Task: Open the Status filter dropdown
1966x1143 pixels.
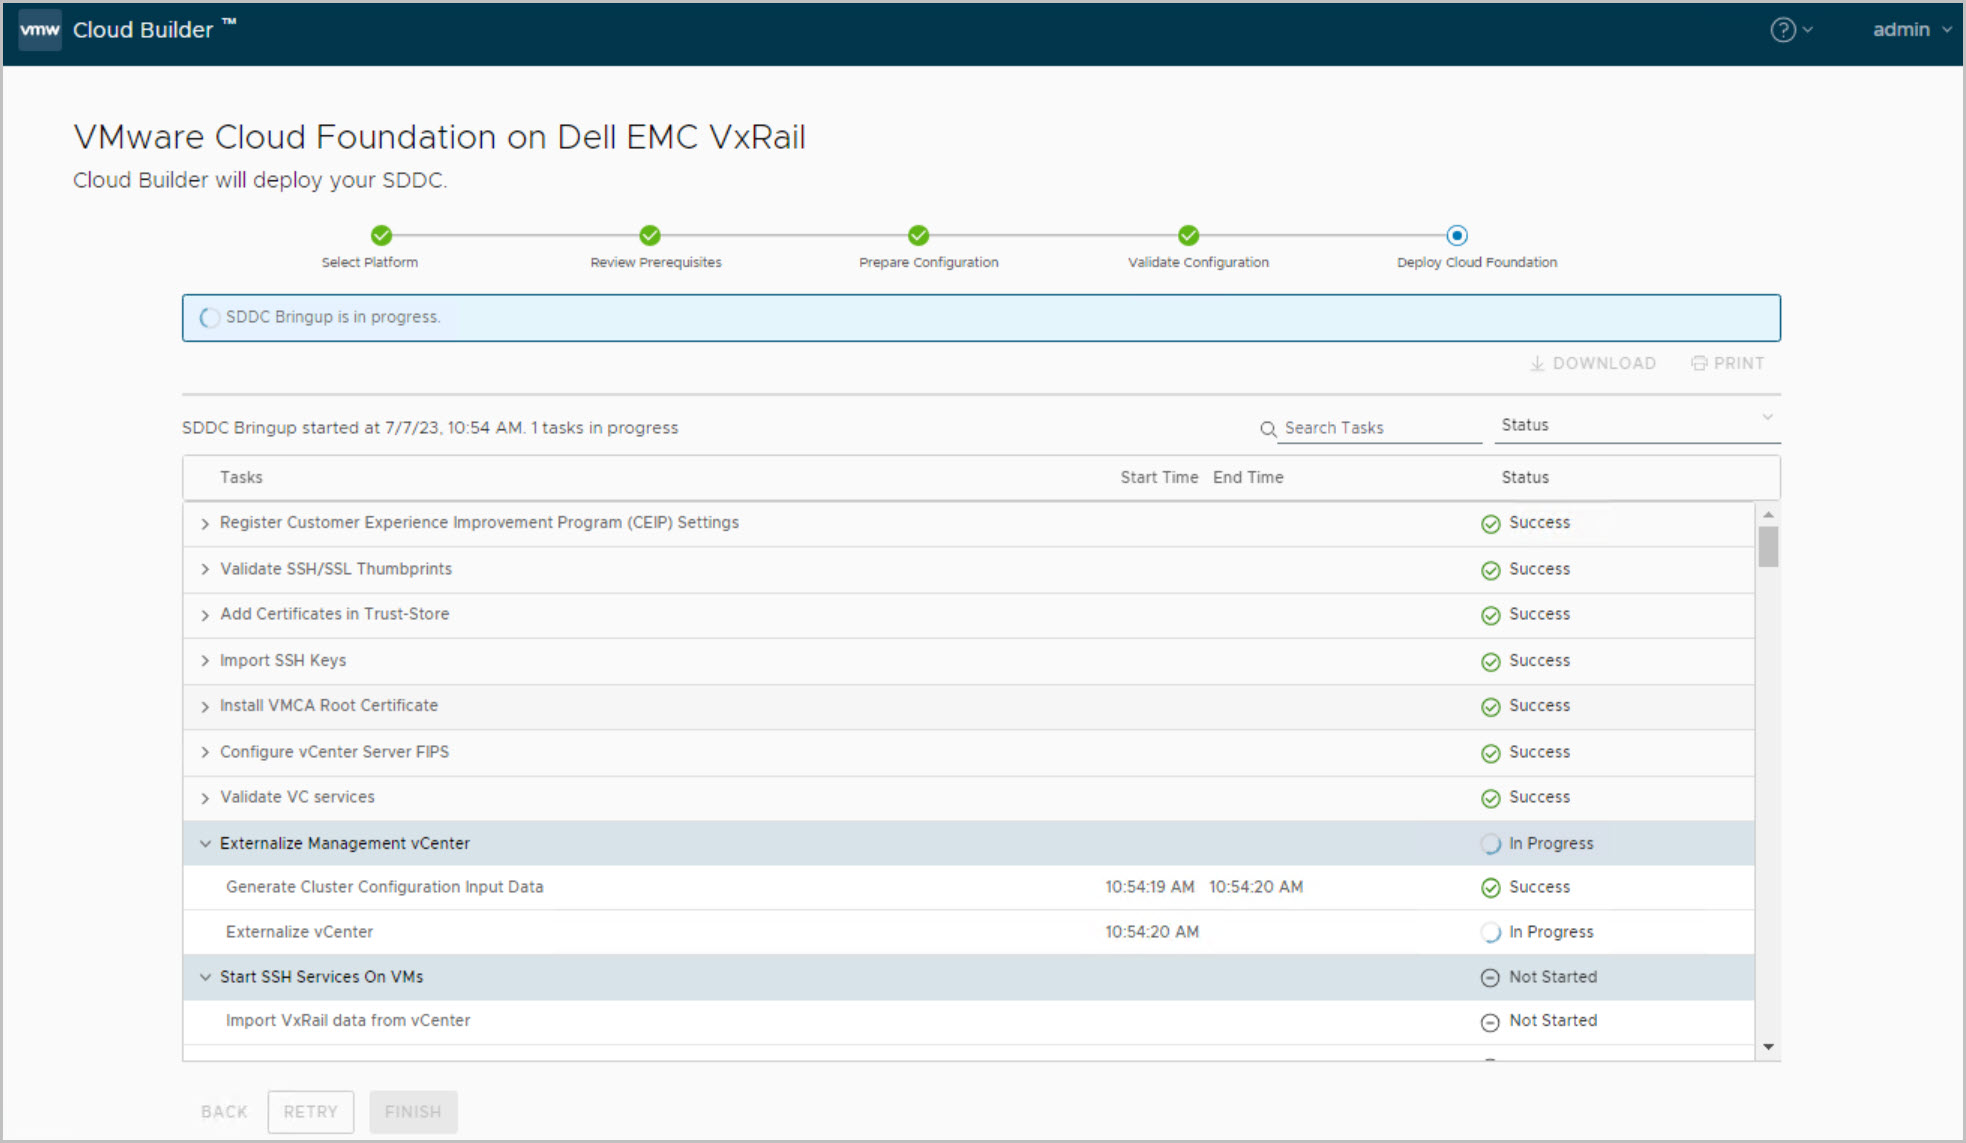Action: coord(1638,425)
